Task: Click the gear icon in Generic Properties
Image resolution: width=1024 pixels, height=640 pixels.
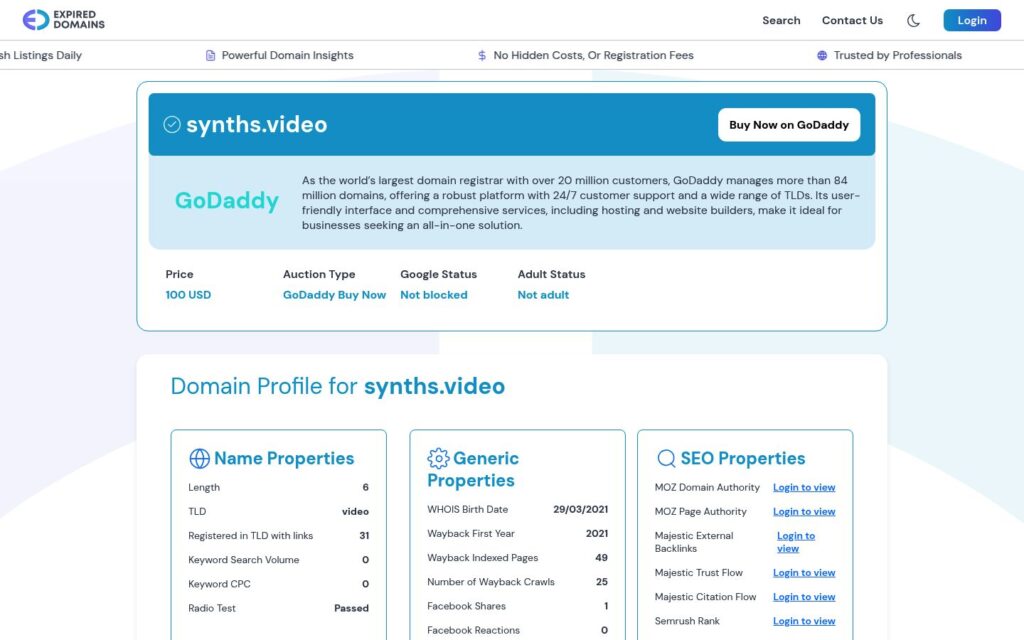Action: coord(438,458)
